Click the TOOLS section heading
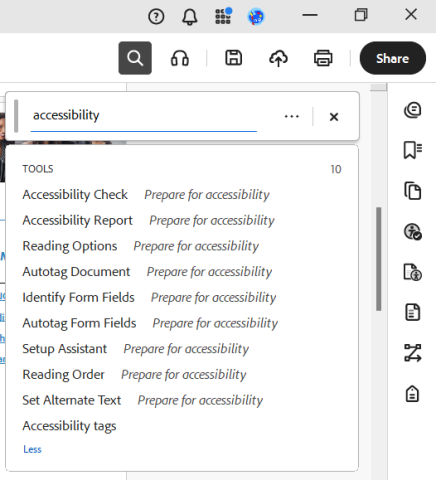The height and width of the screenshot is (480, 436). [38, 169]
